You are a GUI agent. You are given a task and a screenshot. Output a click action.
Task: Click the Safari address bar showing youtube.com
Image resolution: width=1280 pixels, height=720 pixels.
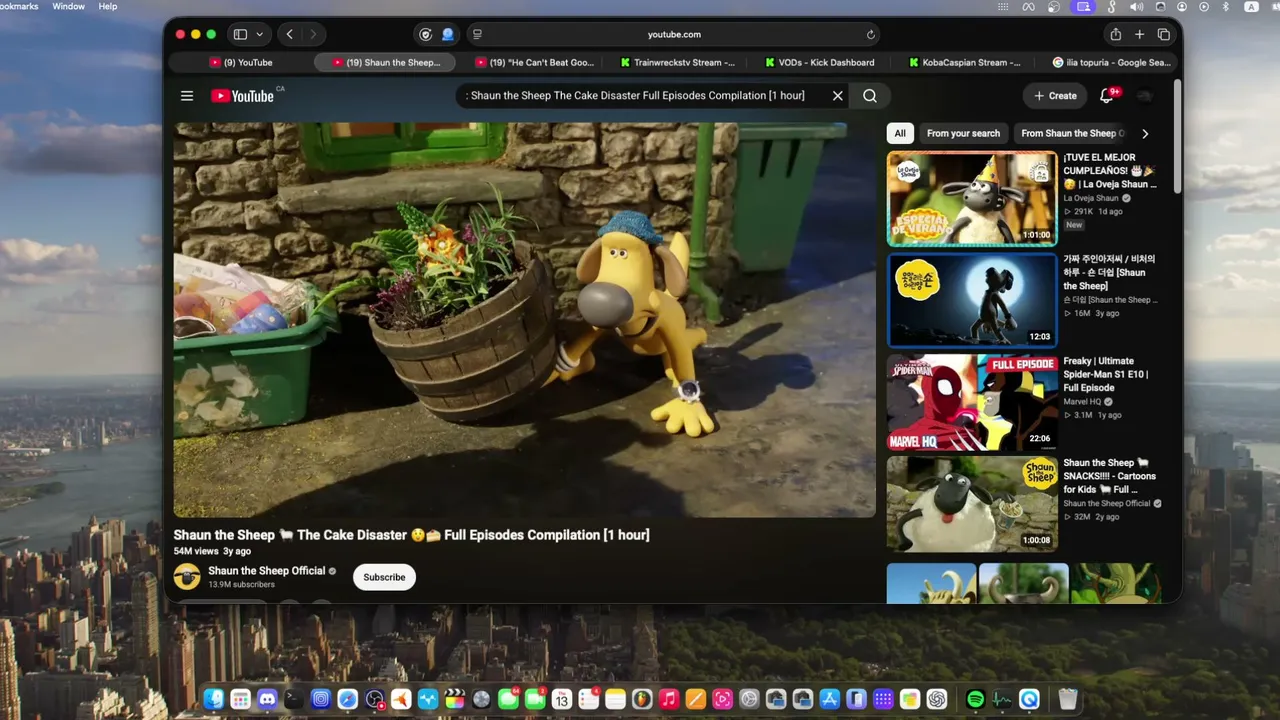click(x=674, y=34)
